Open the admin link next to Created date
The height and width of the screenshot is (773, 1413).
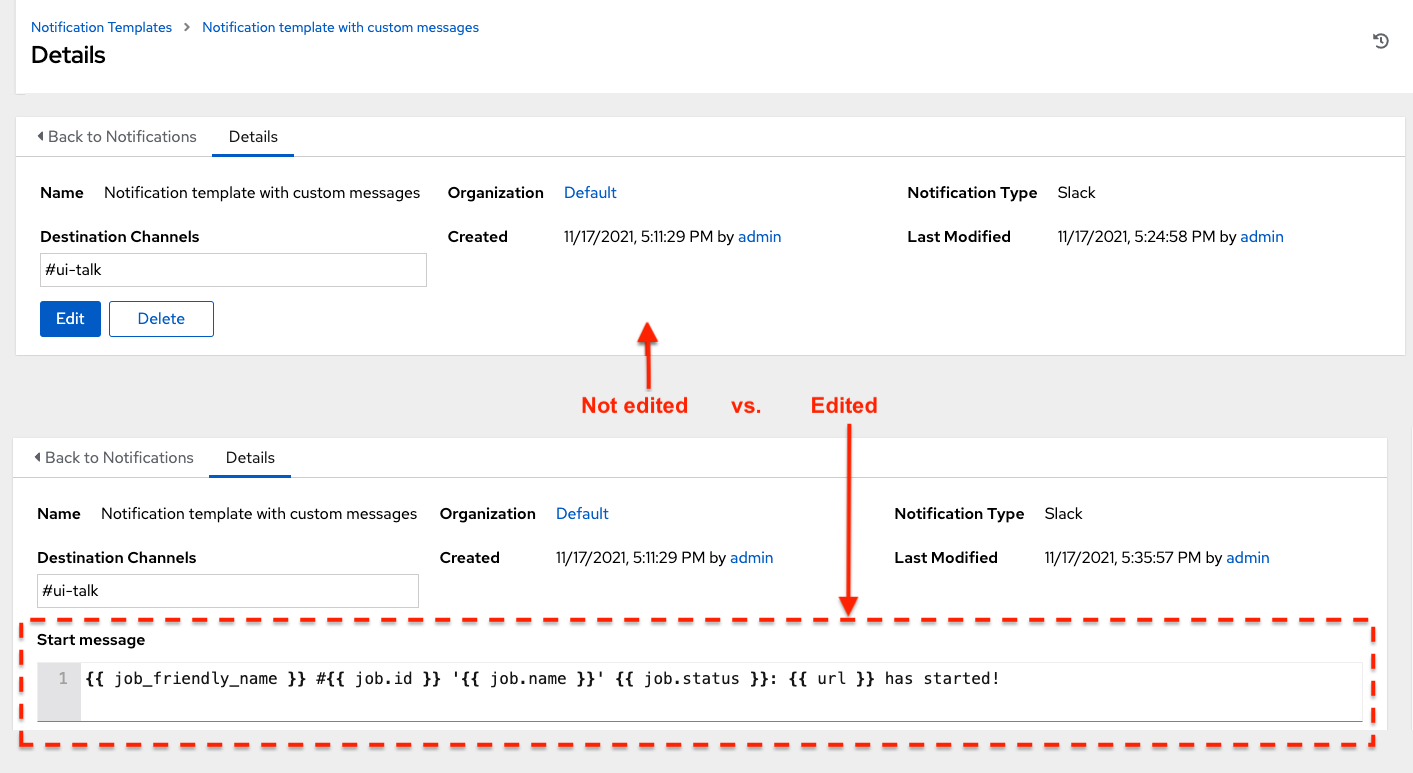pos(759,236)
